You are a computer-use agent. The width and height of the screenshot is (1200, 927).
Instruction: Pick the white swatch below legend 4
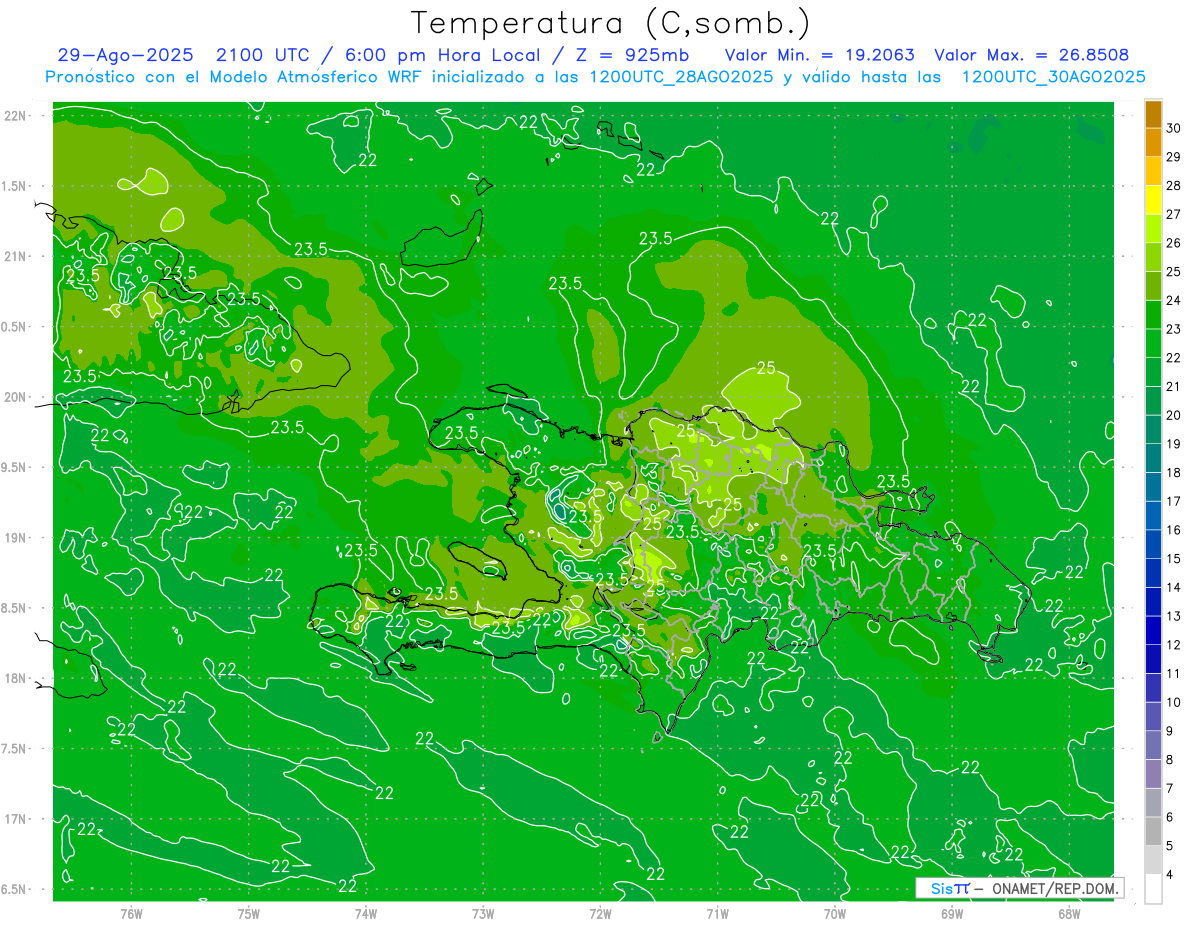(x=1153, y=889)
